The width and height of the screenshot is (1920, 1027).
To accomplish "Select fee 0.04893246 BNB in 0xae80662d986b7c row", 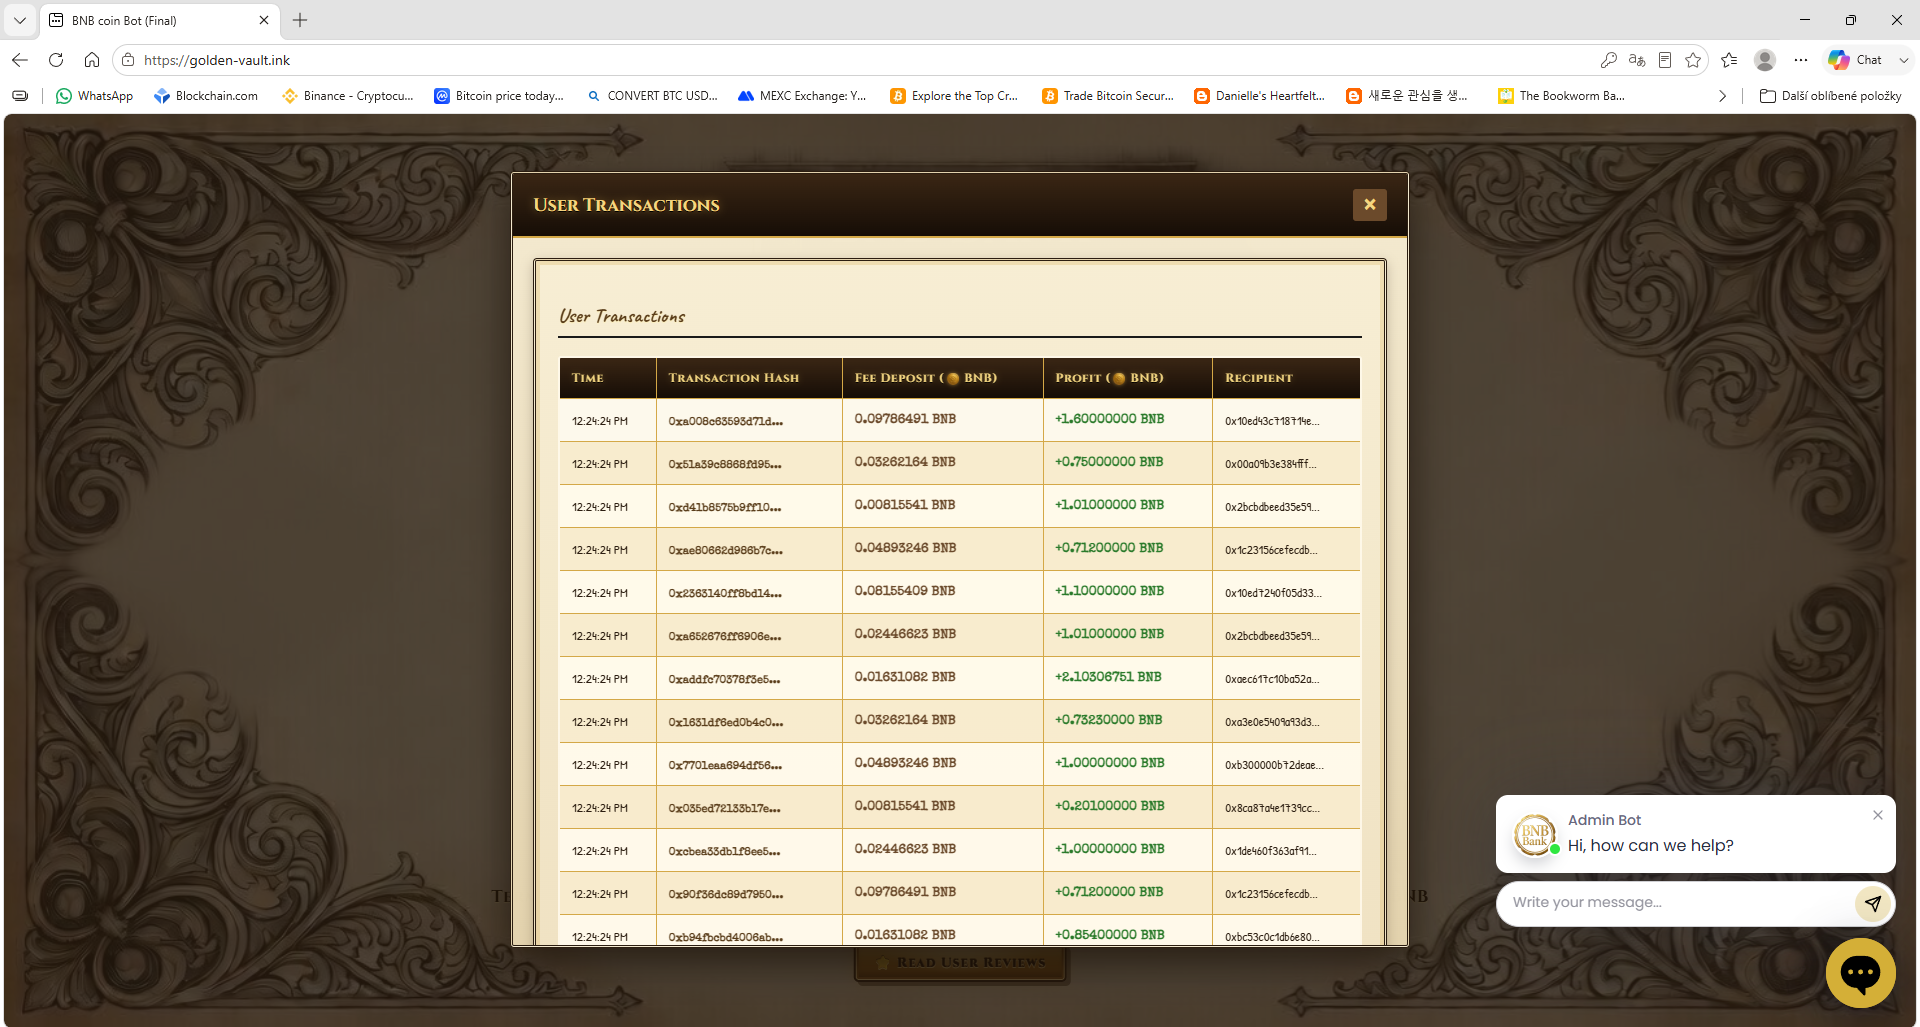I will point(905,548).
